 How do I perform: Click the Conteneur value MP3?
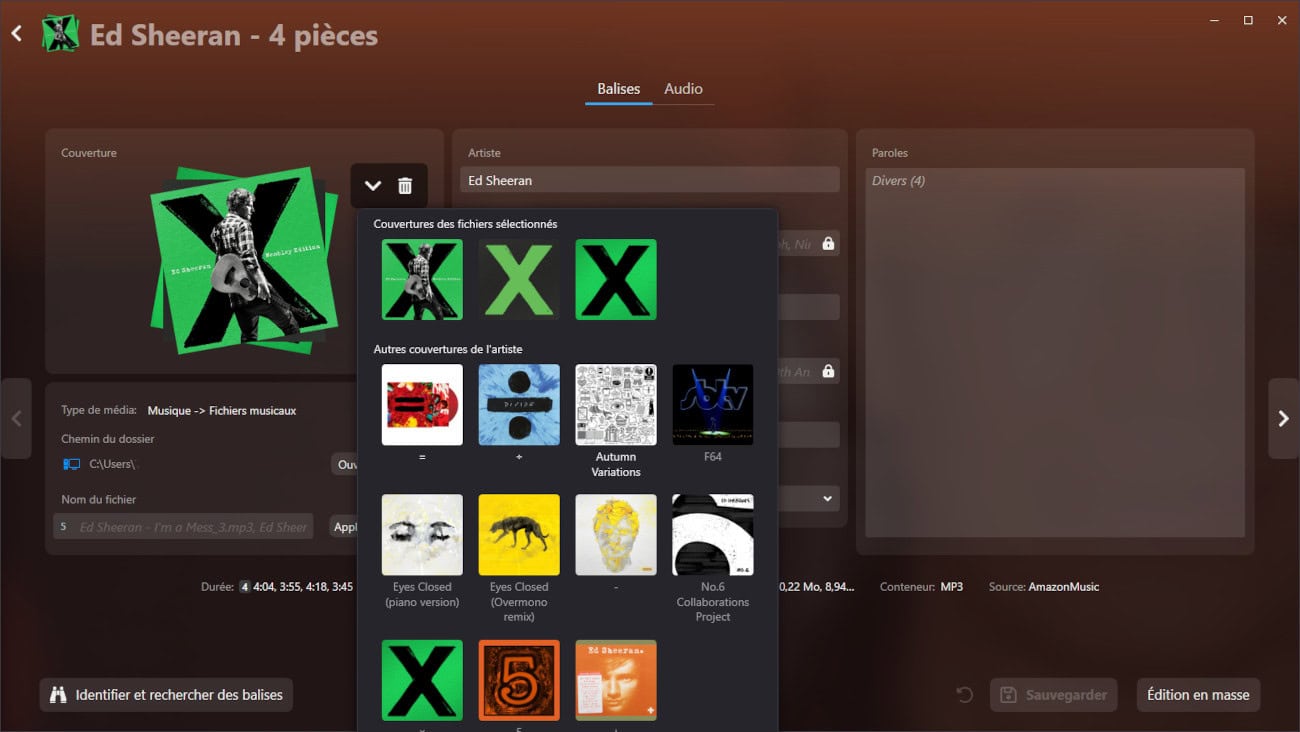[x=952, y=587]
